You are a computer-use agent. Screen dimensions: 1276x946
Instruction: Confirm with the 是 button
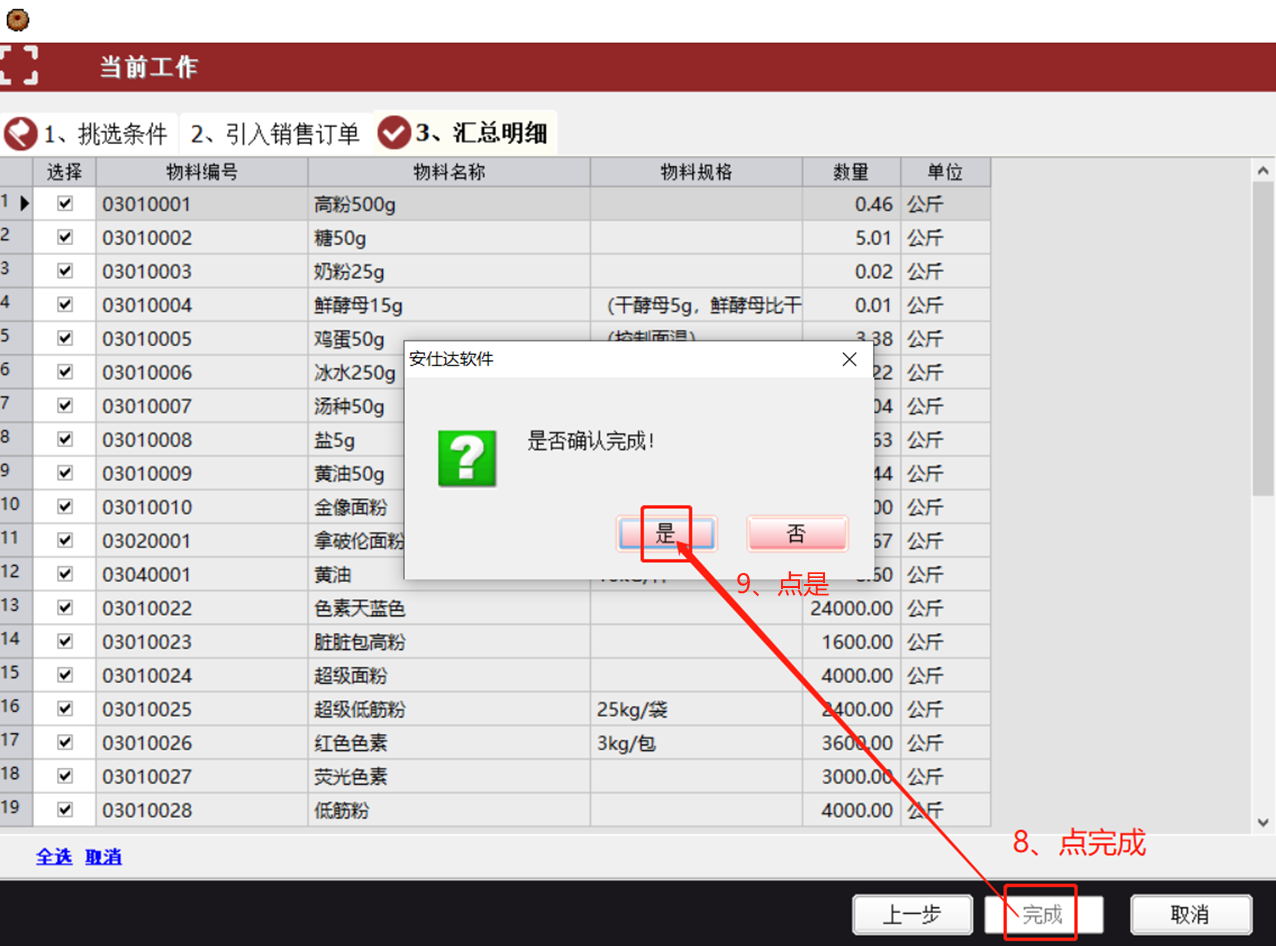click(666, 534)
